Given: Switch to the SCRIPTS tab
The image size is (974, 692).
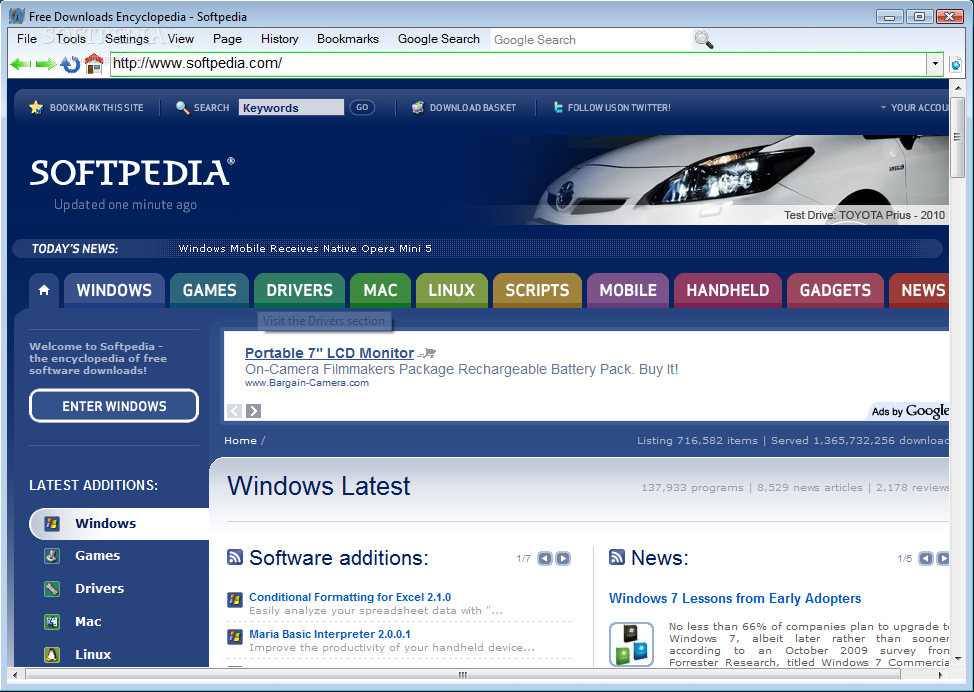Looking at the screenshot, I should pos(537,290).
